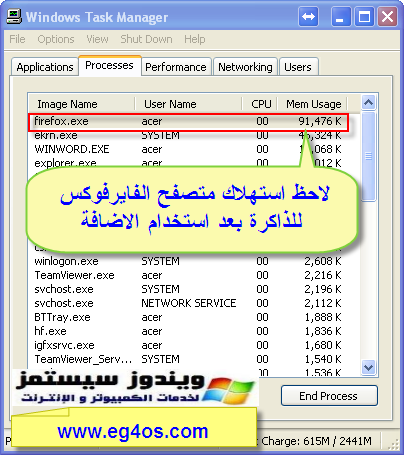The width and height of the screenshot is (404, 455).
Task: Click the Commit Charge 615M / 2441M status
Action: tap(315, 441)
